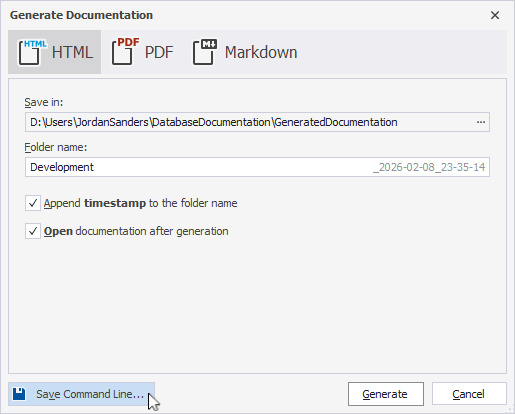Click the "Save in:" label

(44, 102)
